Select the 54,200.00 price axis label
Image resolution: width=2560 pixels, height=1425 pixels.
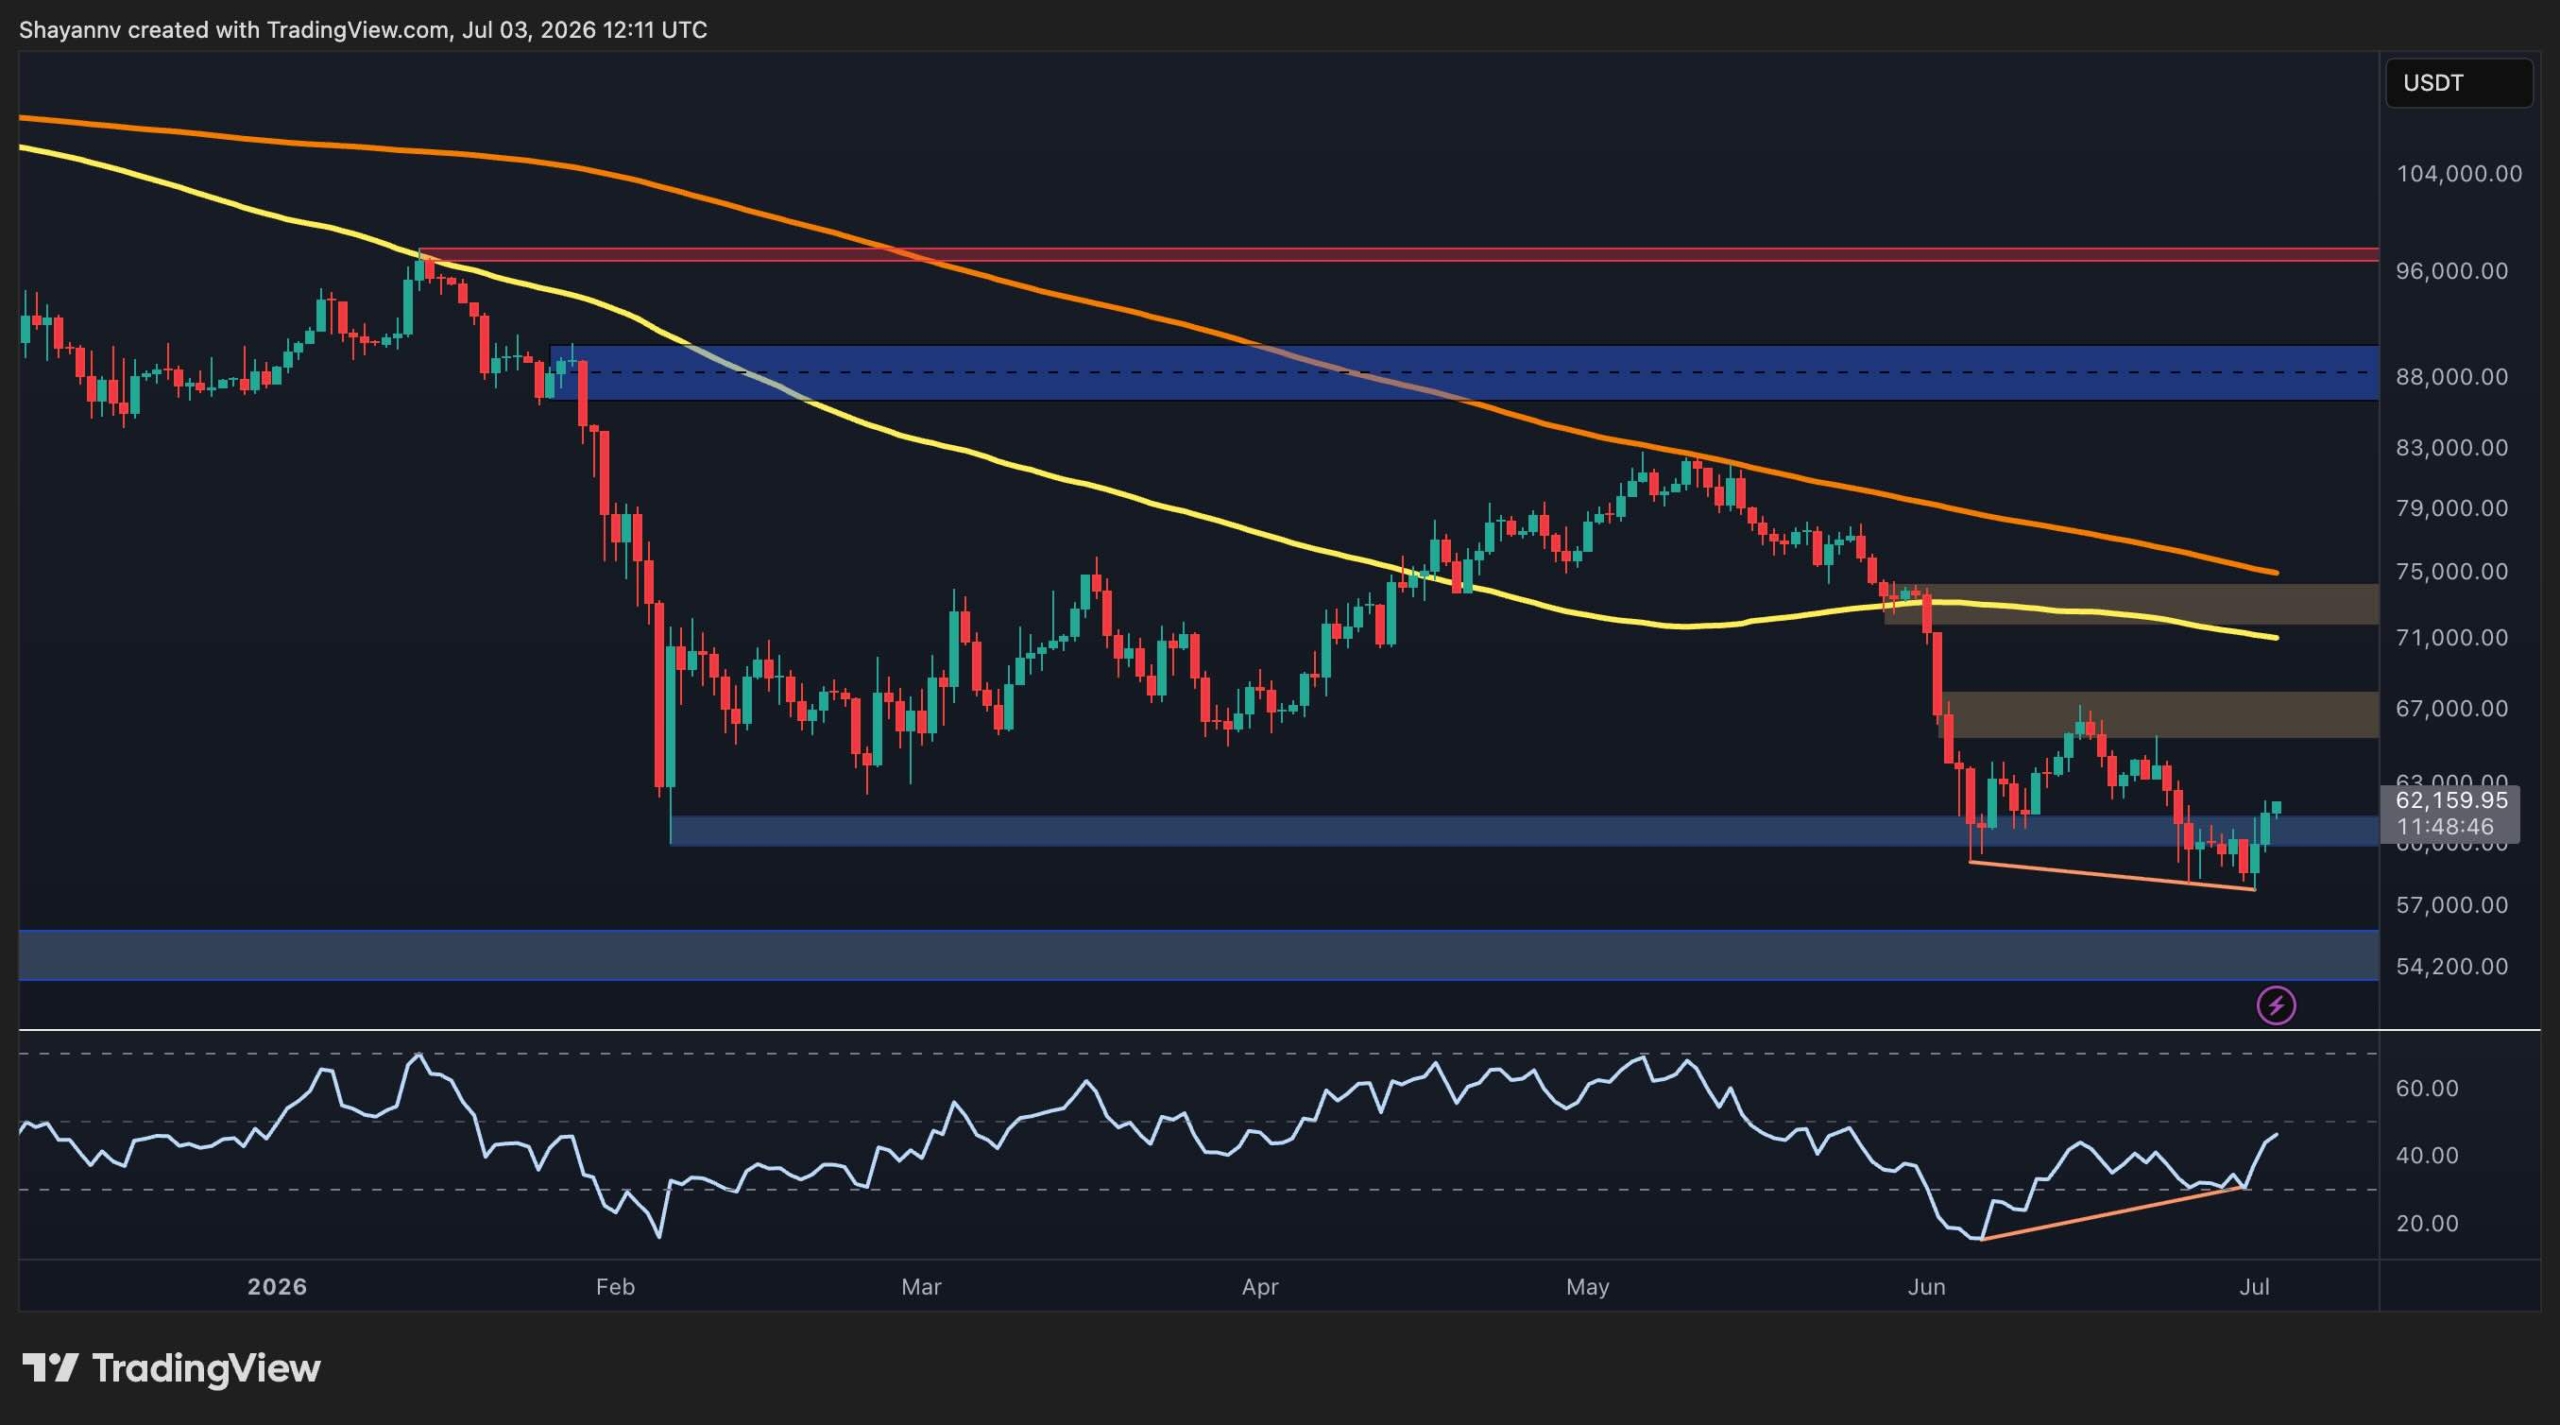tap(2452, 966)
